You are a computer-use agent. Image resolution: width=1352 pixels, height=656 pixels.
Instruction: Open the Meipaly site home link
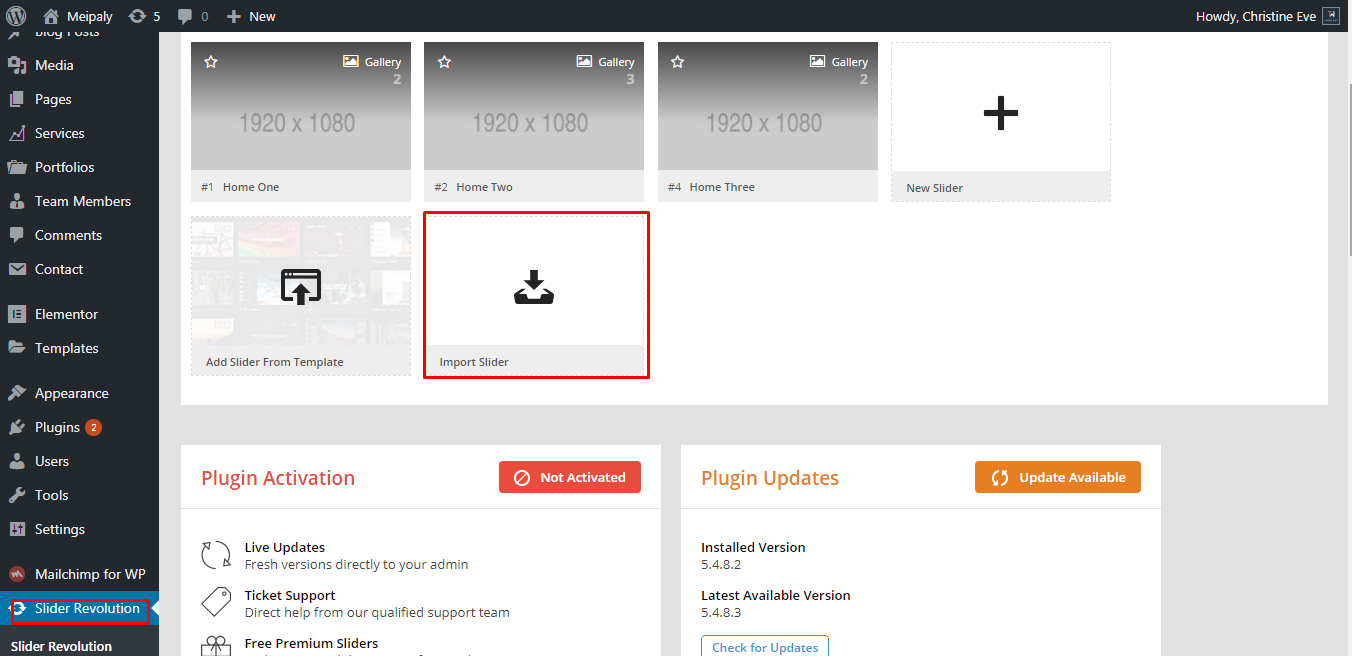pyautogui.click(x=78, y=16)
